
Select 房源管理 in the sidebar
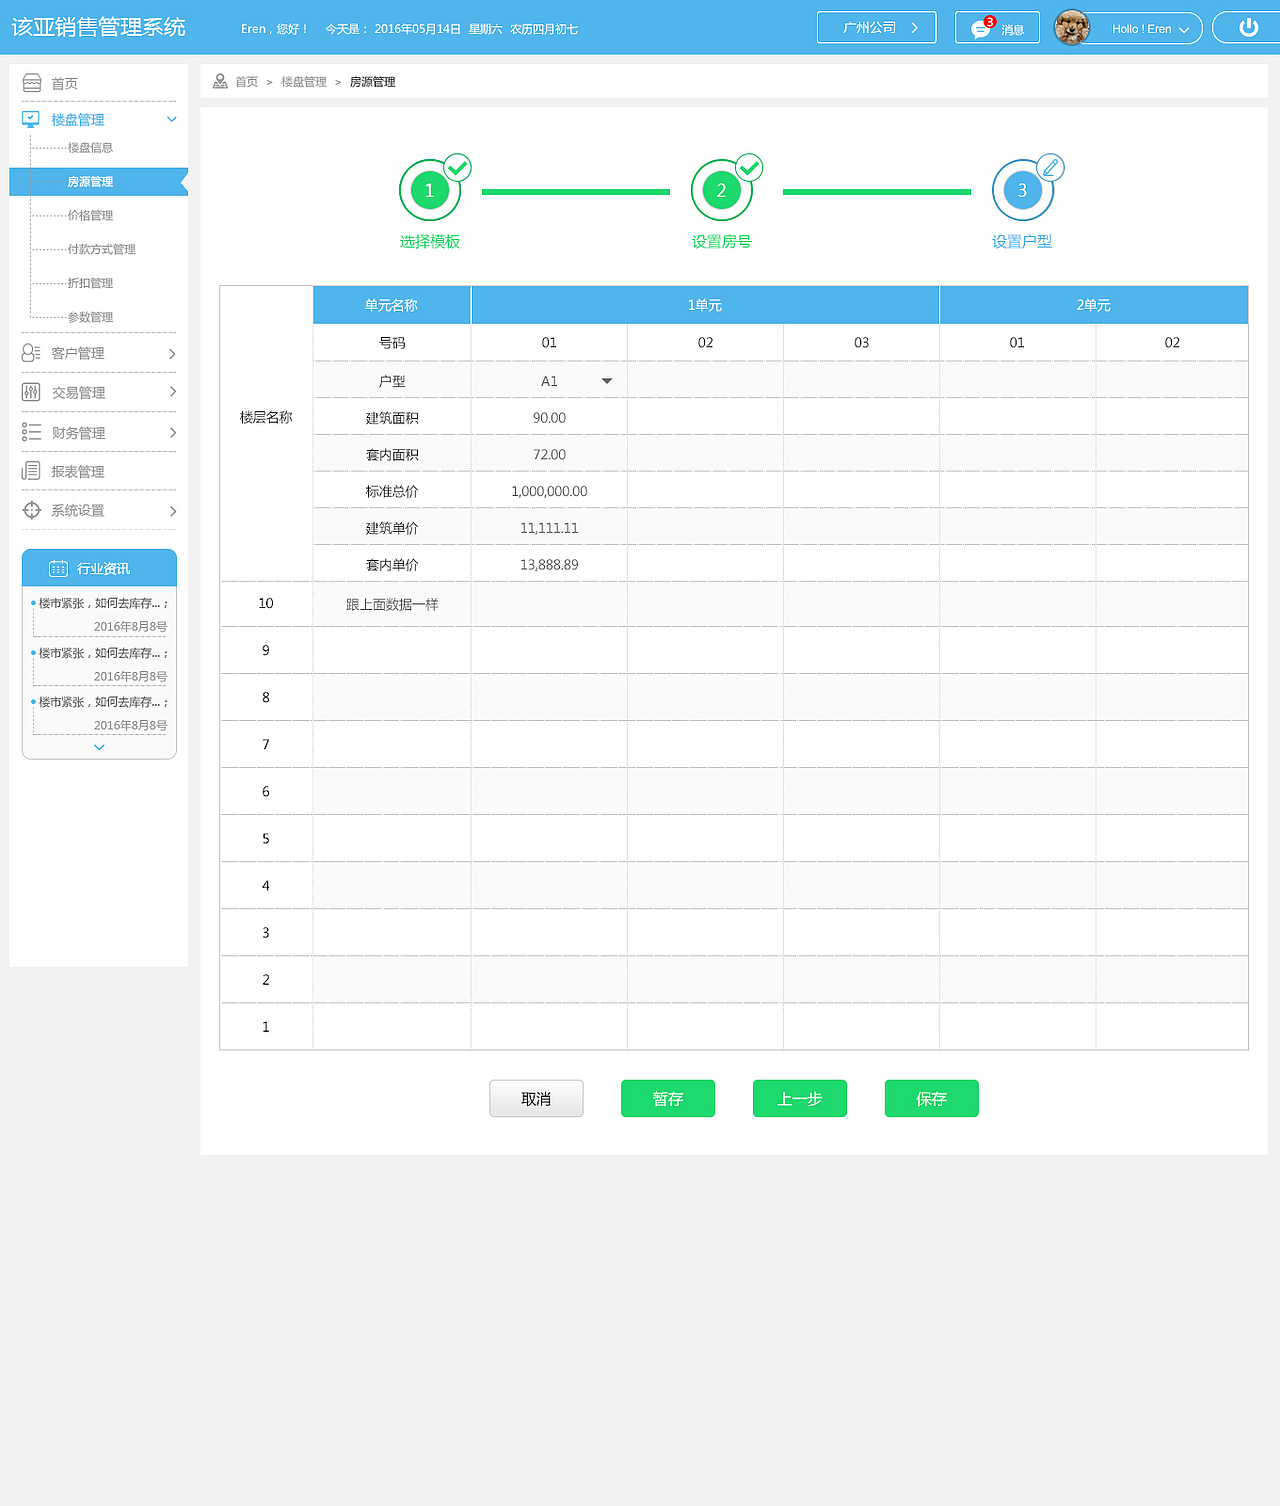98,181
